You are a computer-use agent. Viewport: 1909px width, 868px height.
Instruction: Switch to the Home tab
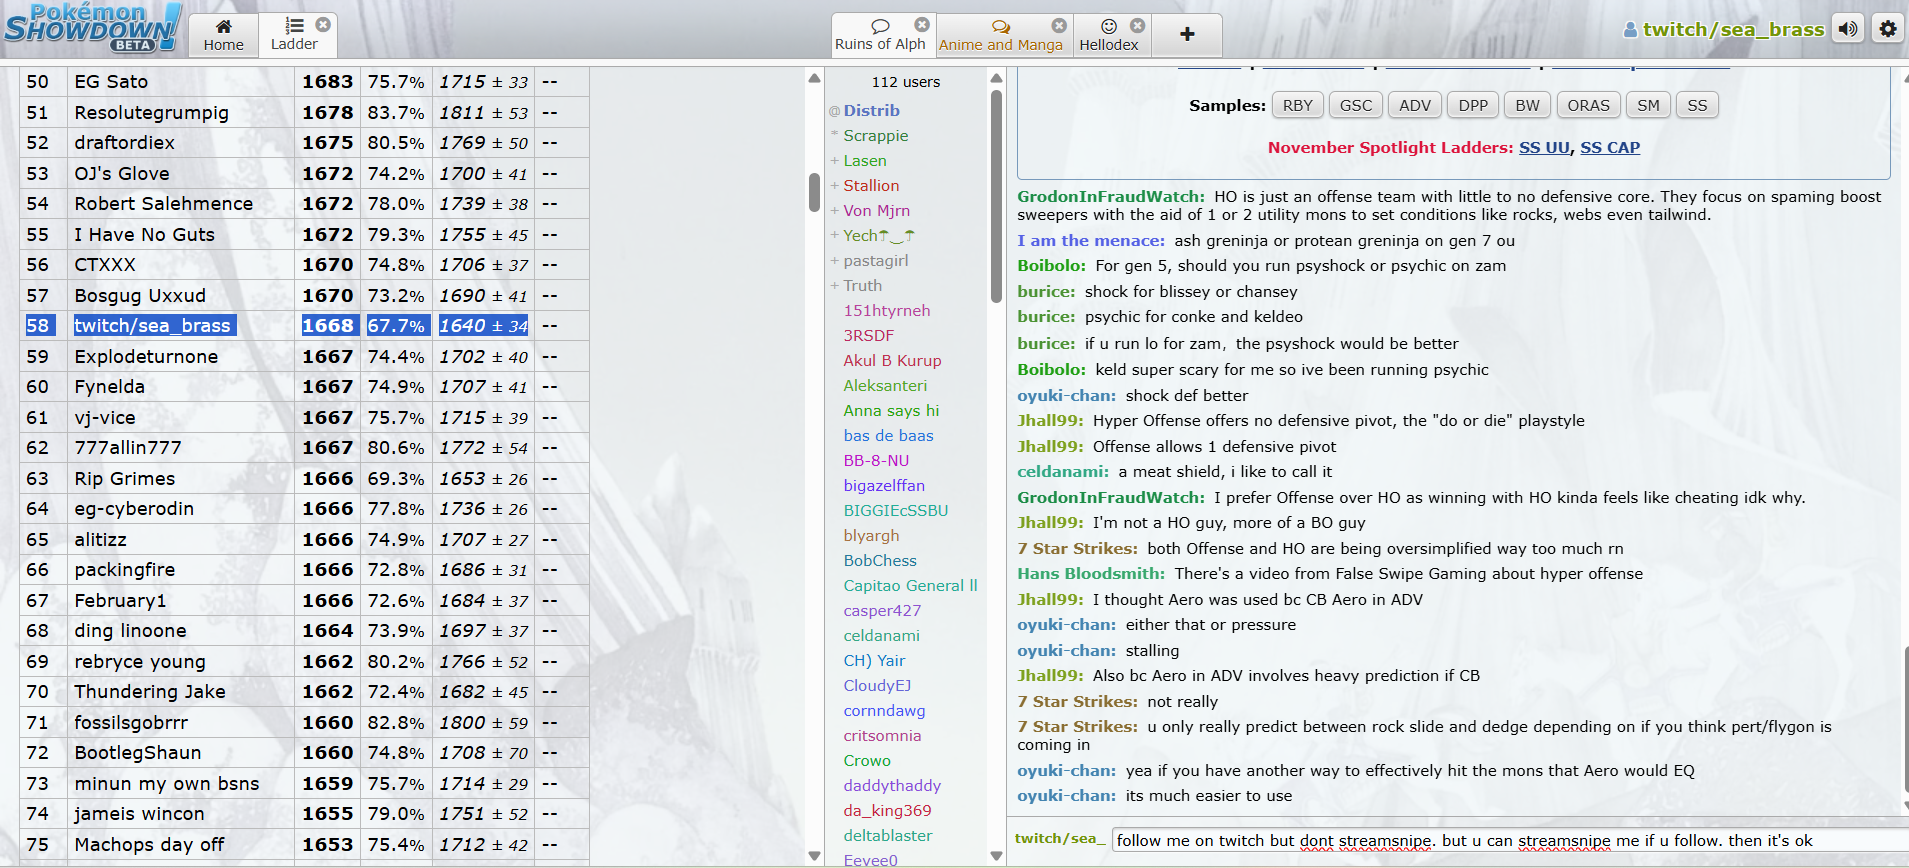[x=223, y=35]
